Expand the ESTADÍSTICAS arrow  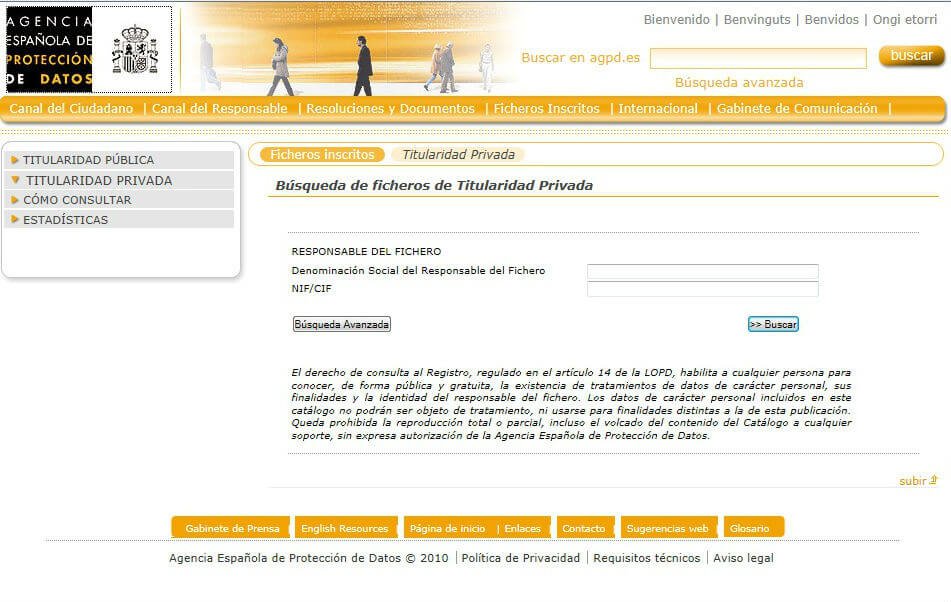click(x=15, y=219)
